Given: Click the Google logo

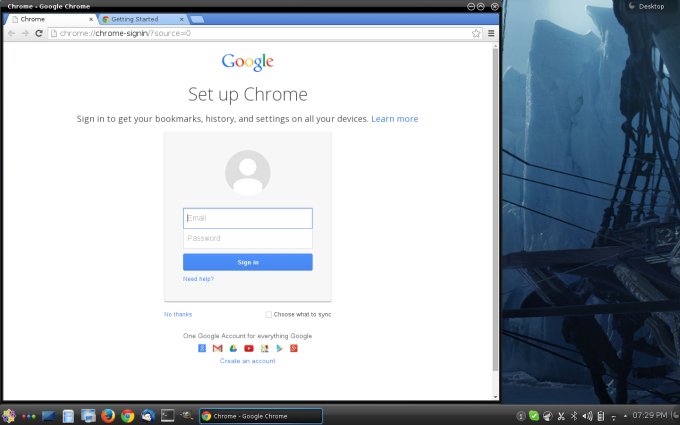Looking at the screenshot, I should 248,62.
